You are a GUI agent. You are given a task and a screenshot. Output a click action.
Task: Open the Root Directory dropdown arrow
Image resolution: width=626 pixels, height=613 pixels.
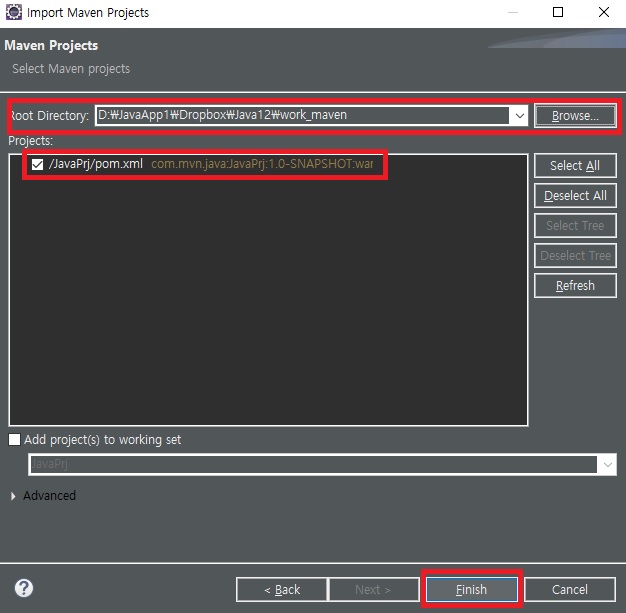pos(519,115)
